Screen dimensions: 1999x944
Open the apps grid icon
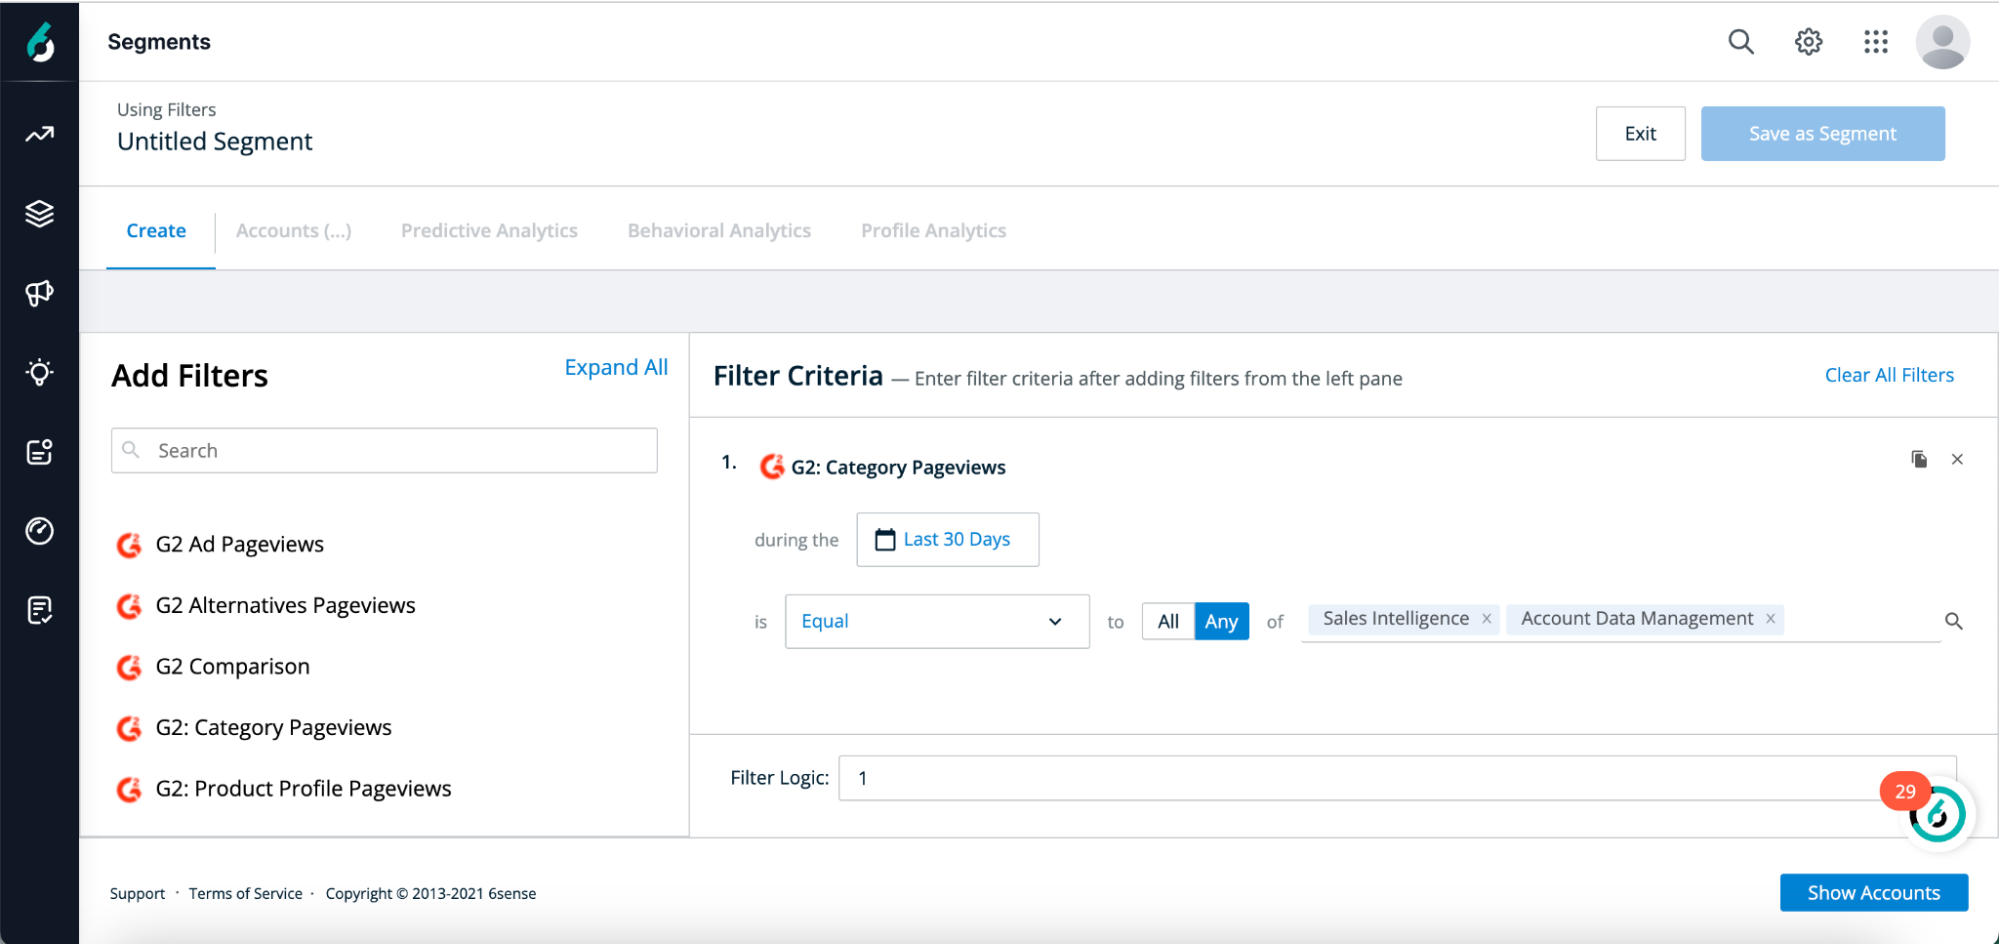(x=1875, y=42)
